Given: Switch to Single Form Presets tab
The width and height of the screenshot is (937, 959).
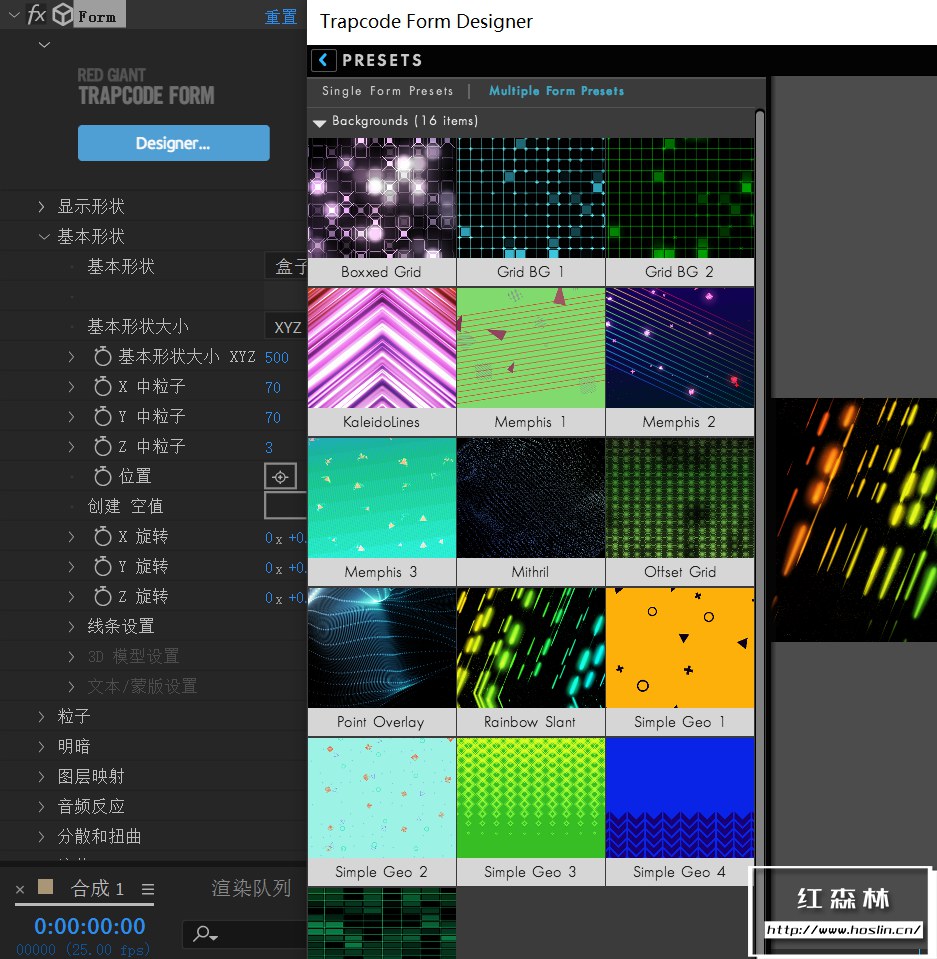Looking at the screenshot, I should pos(388,91).
